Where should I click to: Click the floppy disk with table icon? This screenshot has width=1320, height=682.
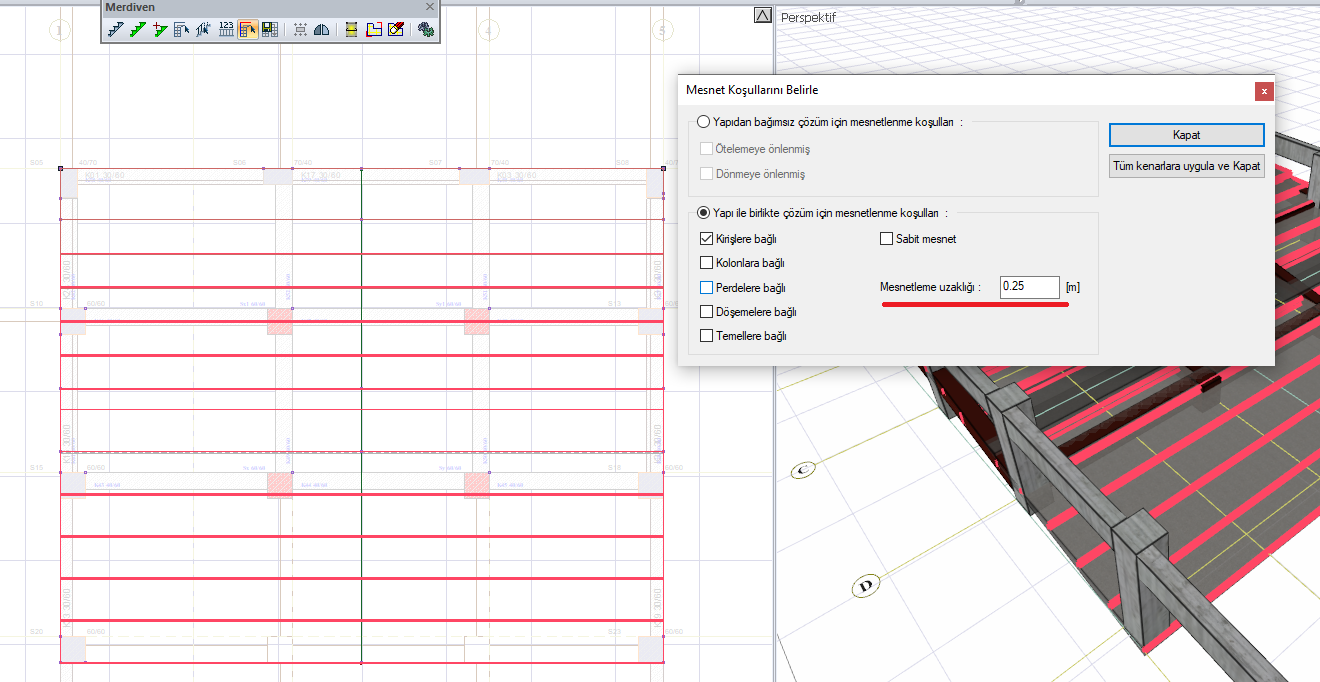pyautogui.click(x=269, y=30)
